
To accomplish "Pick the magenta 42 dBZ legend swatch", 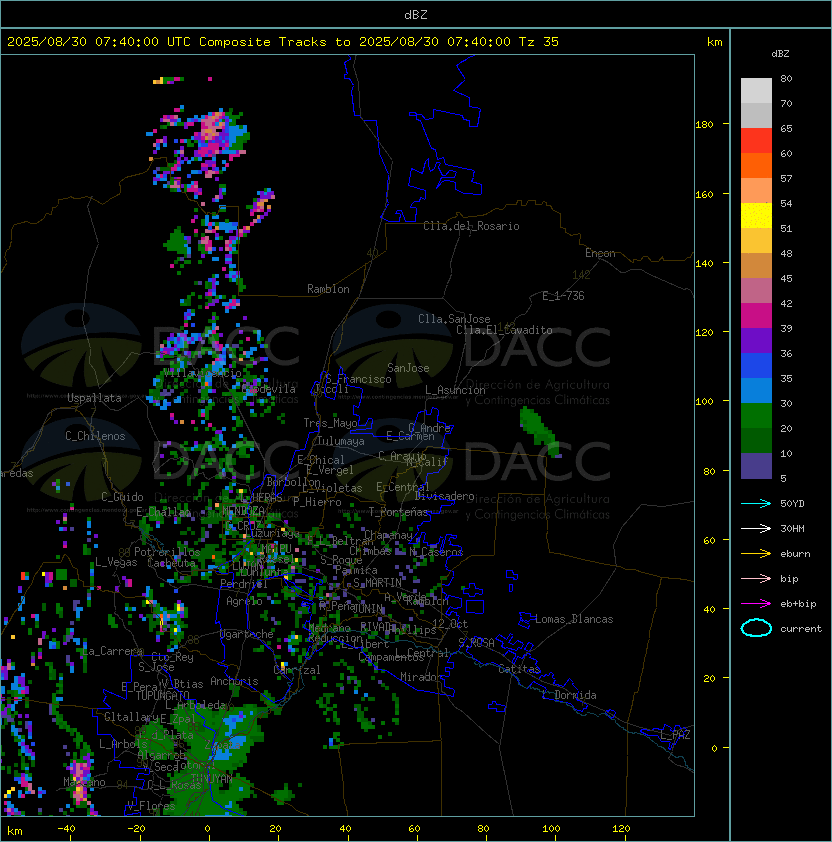I will 756,316.
